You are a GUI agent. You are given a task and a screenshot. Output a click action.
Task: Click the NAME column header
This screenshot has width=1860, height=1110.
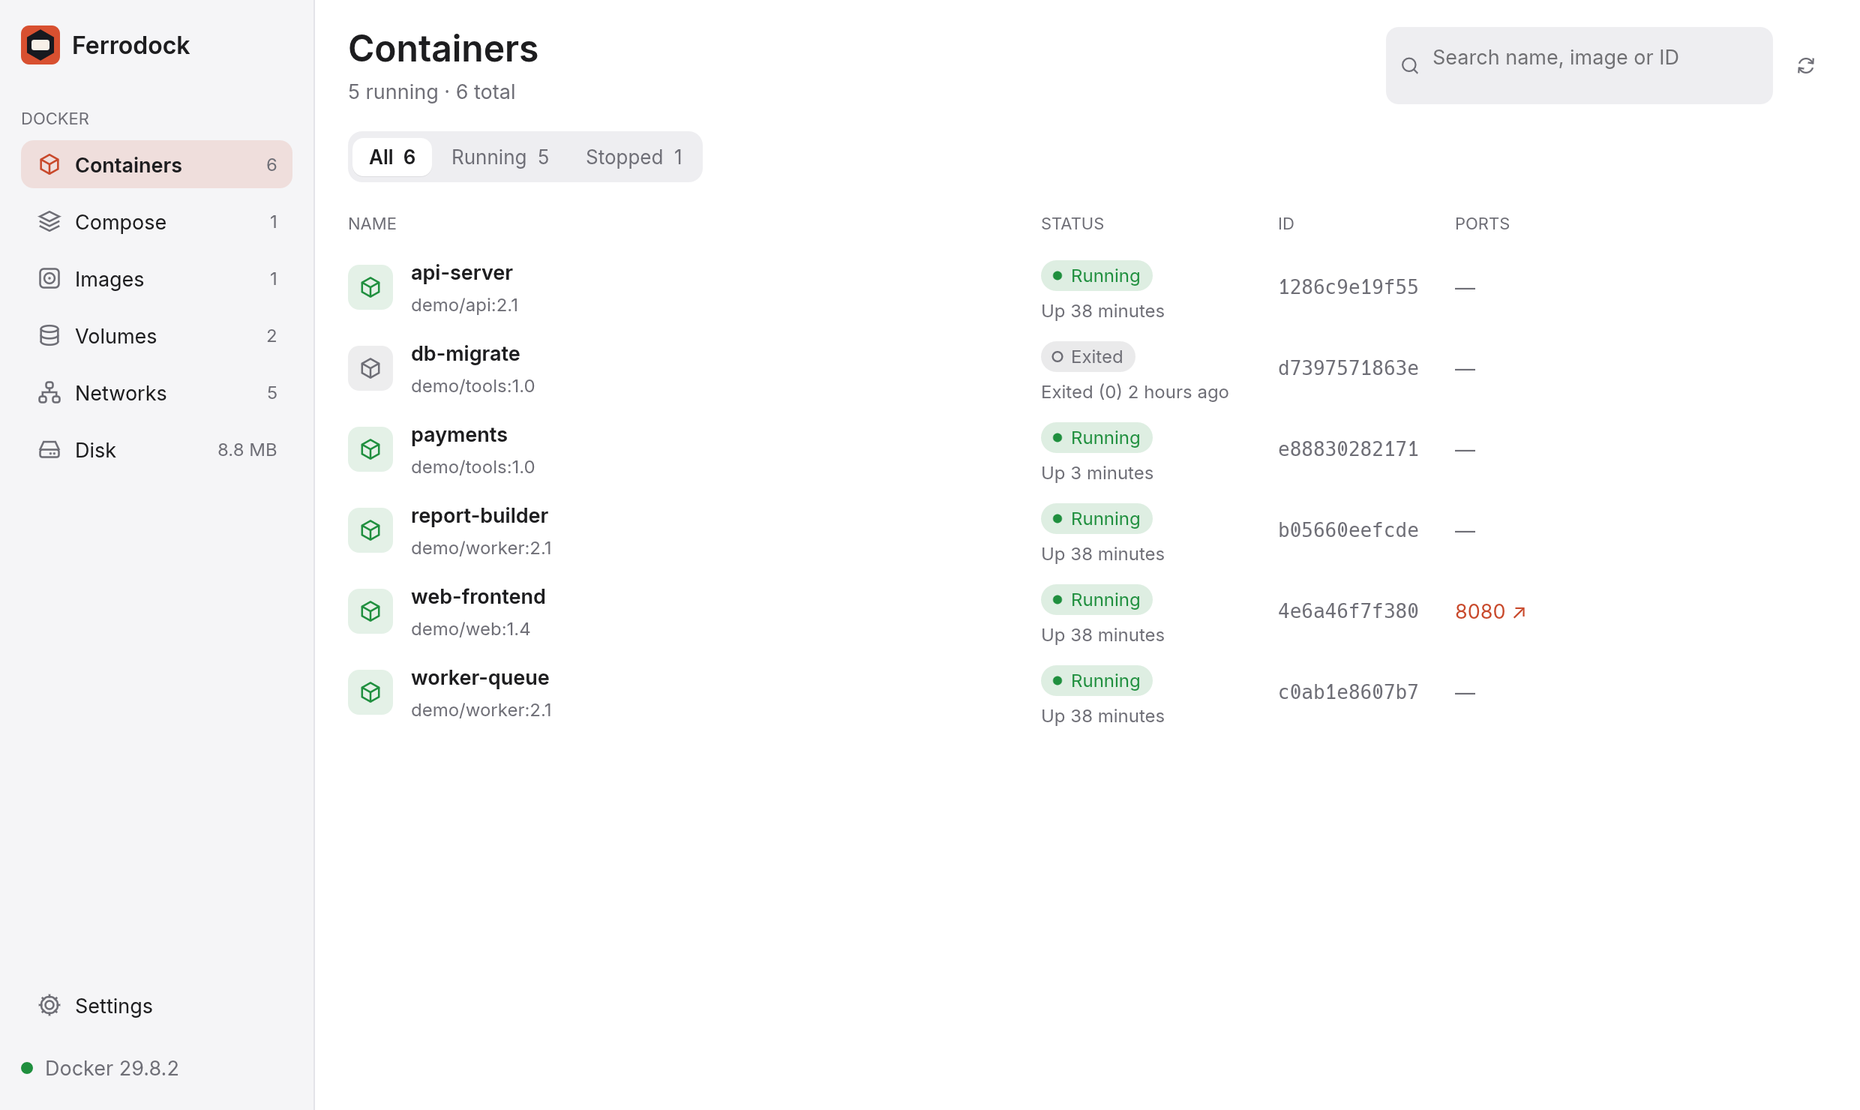tap(372, 224)
